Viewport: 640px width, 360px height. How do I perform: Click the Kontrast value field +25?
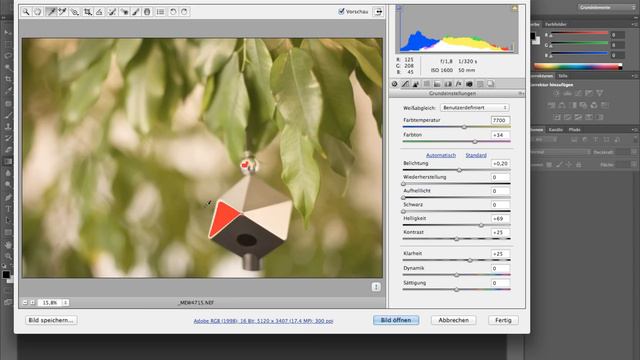(500, 232)
